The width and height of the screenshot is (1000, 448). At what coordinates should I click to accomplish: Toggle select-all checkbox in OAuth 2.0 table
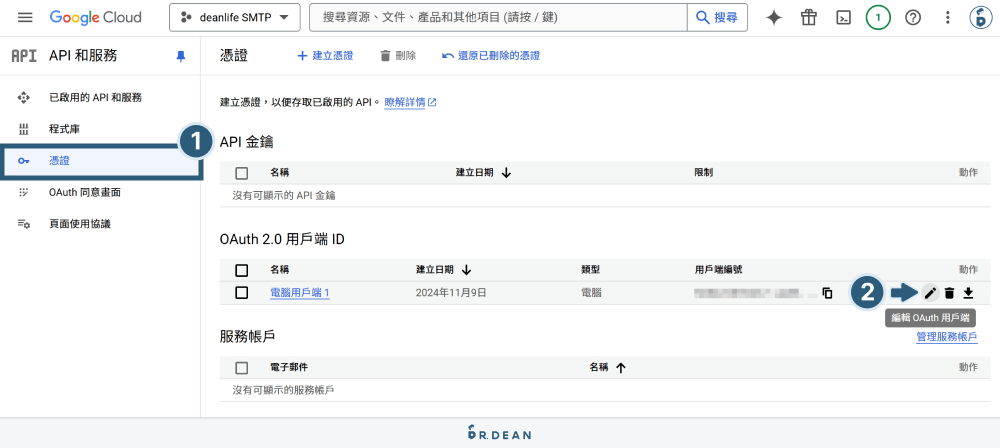click(242, 271)
